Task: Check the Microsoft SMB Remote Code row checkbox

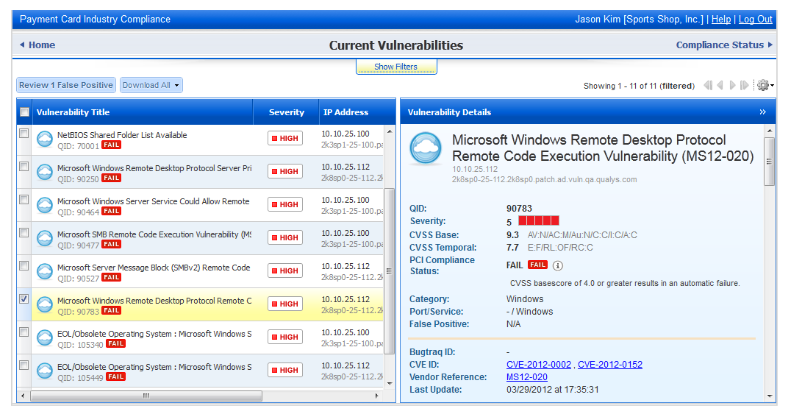Action: (x=24, y=232)
